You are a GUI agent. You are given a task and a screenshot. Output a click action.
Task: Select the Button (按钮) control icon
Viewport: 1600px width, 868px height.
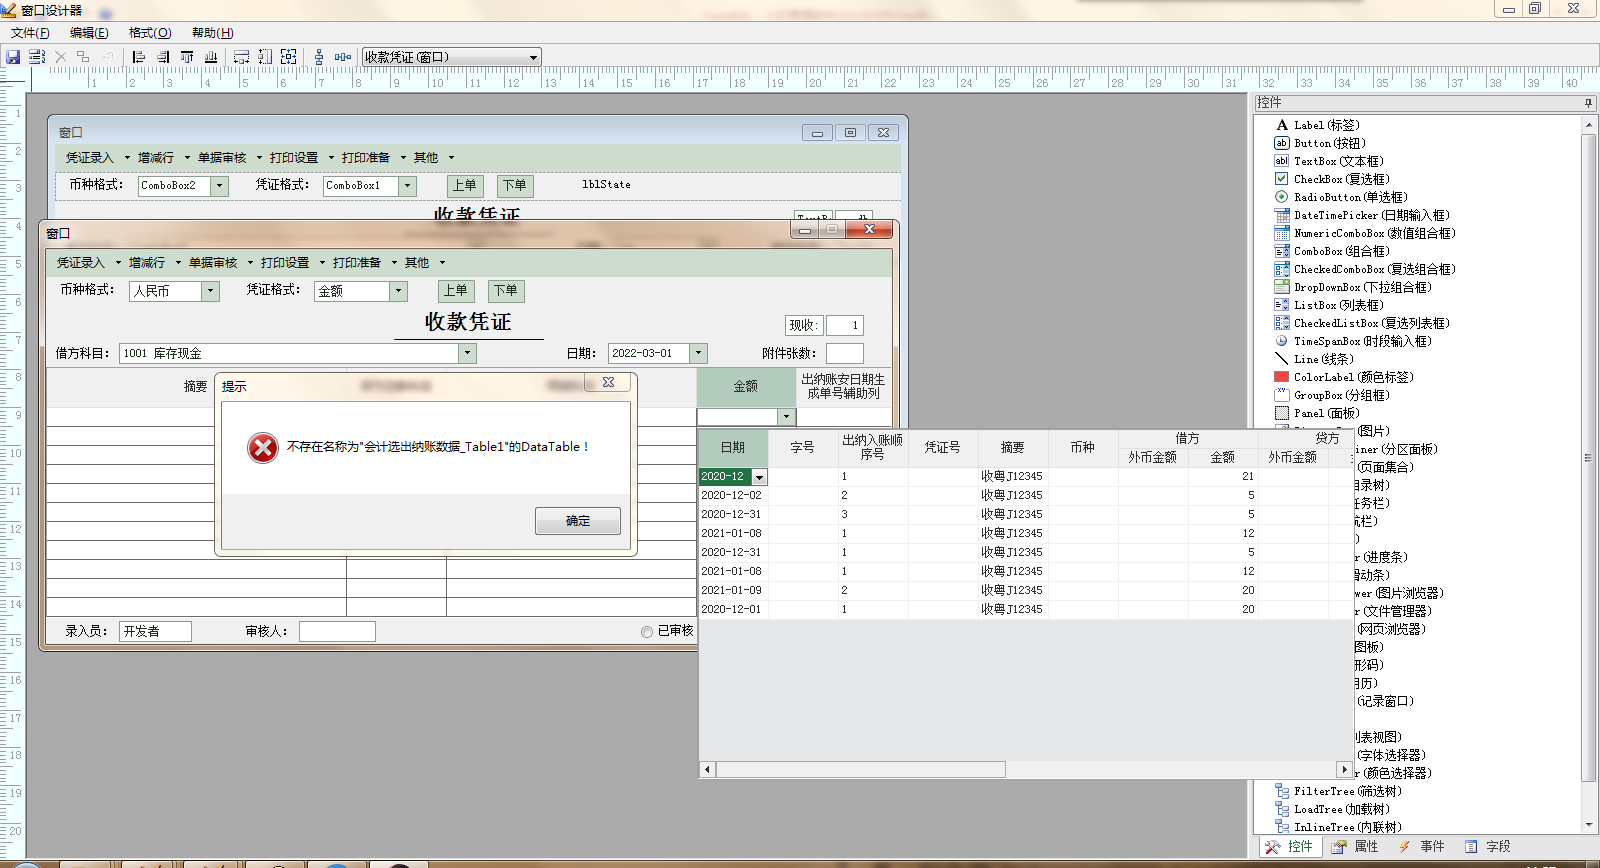(1281, 143)
